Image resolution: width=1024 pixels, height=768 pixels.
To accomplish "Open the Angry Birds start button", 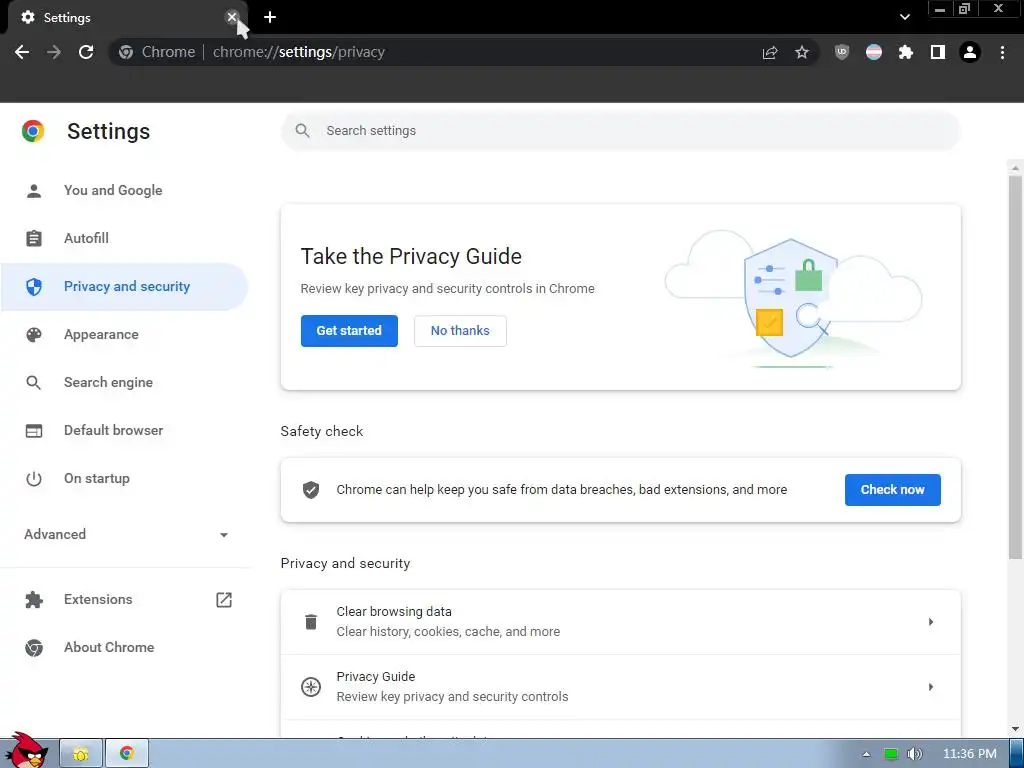I will coord(26,751).
